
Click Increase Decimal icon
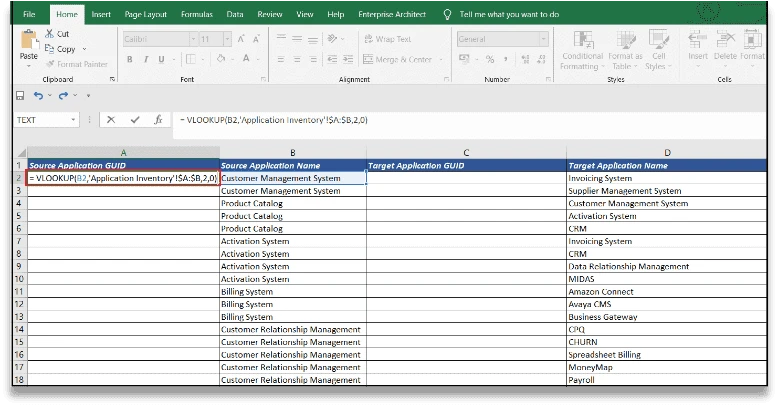coord(525,60)
